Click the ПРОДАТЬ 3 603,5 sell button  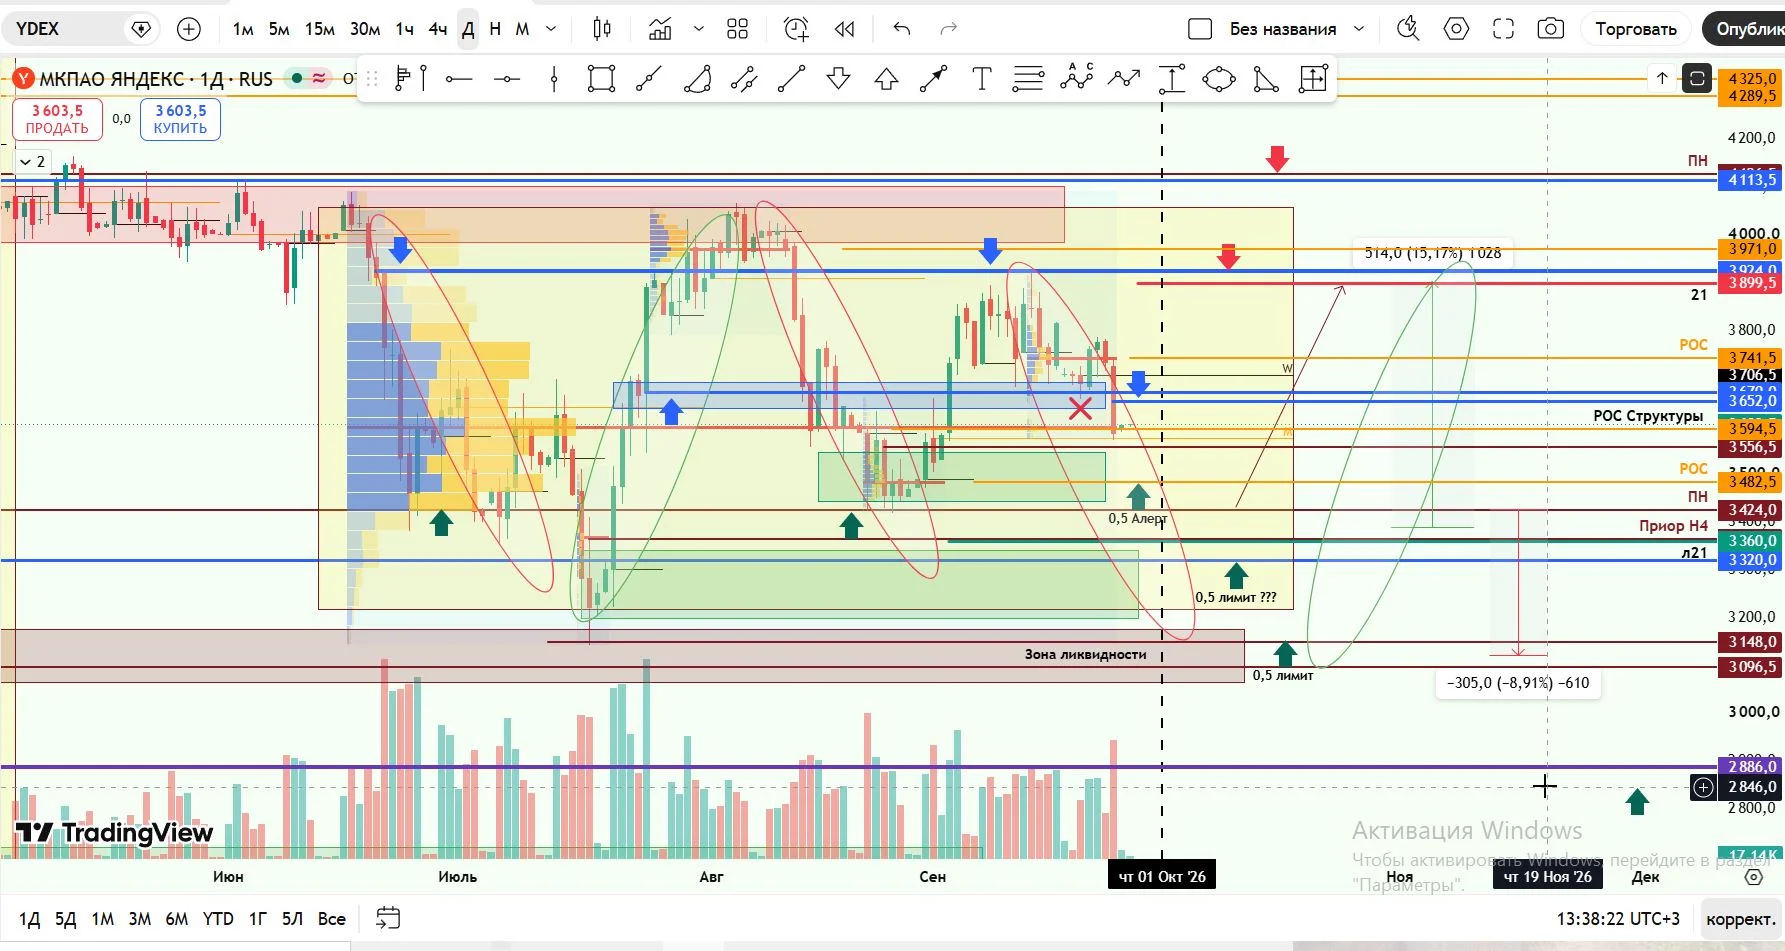click(x=57, y=119)
